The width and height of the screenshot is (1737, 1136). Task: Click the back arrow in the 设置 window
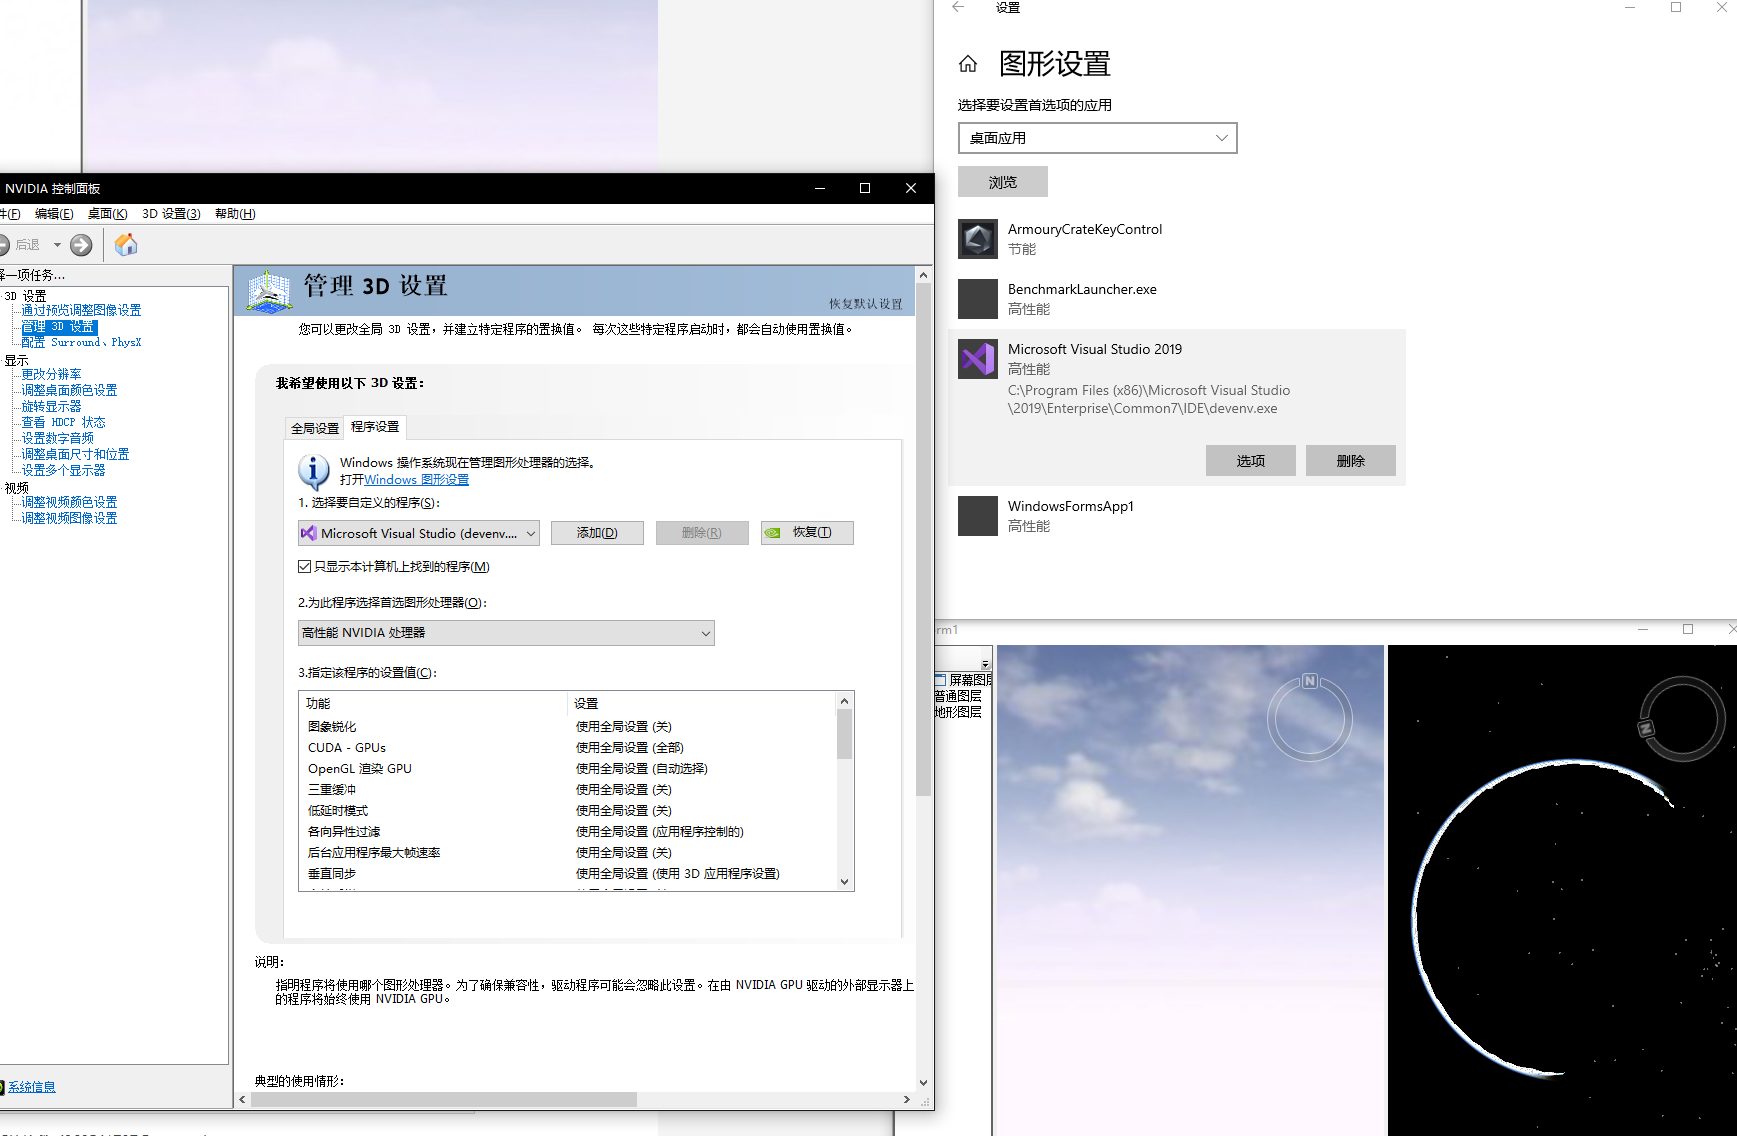958,7
